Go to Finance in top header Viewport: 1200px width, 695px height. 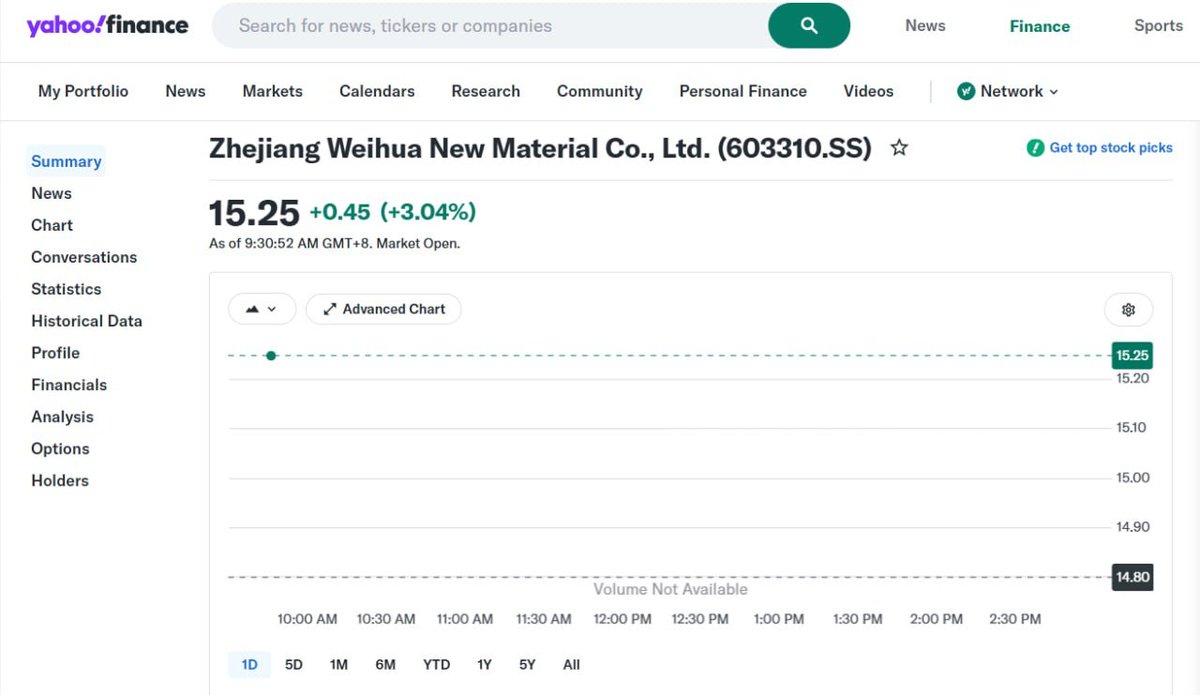point(1040,26)
